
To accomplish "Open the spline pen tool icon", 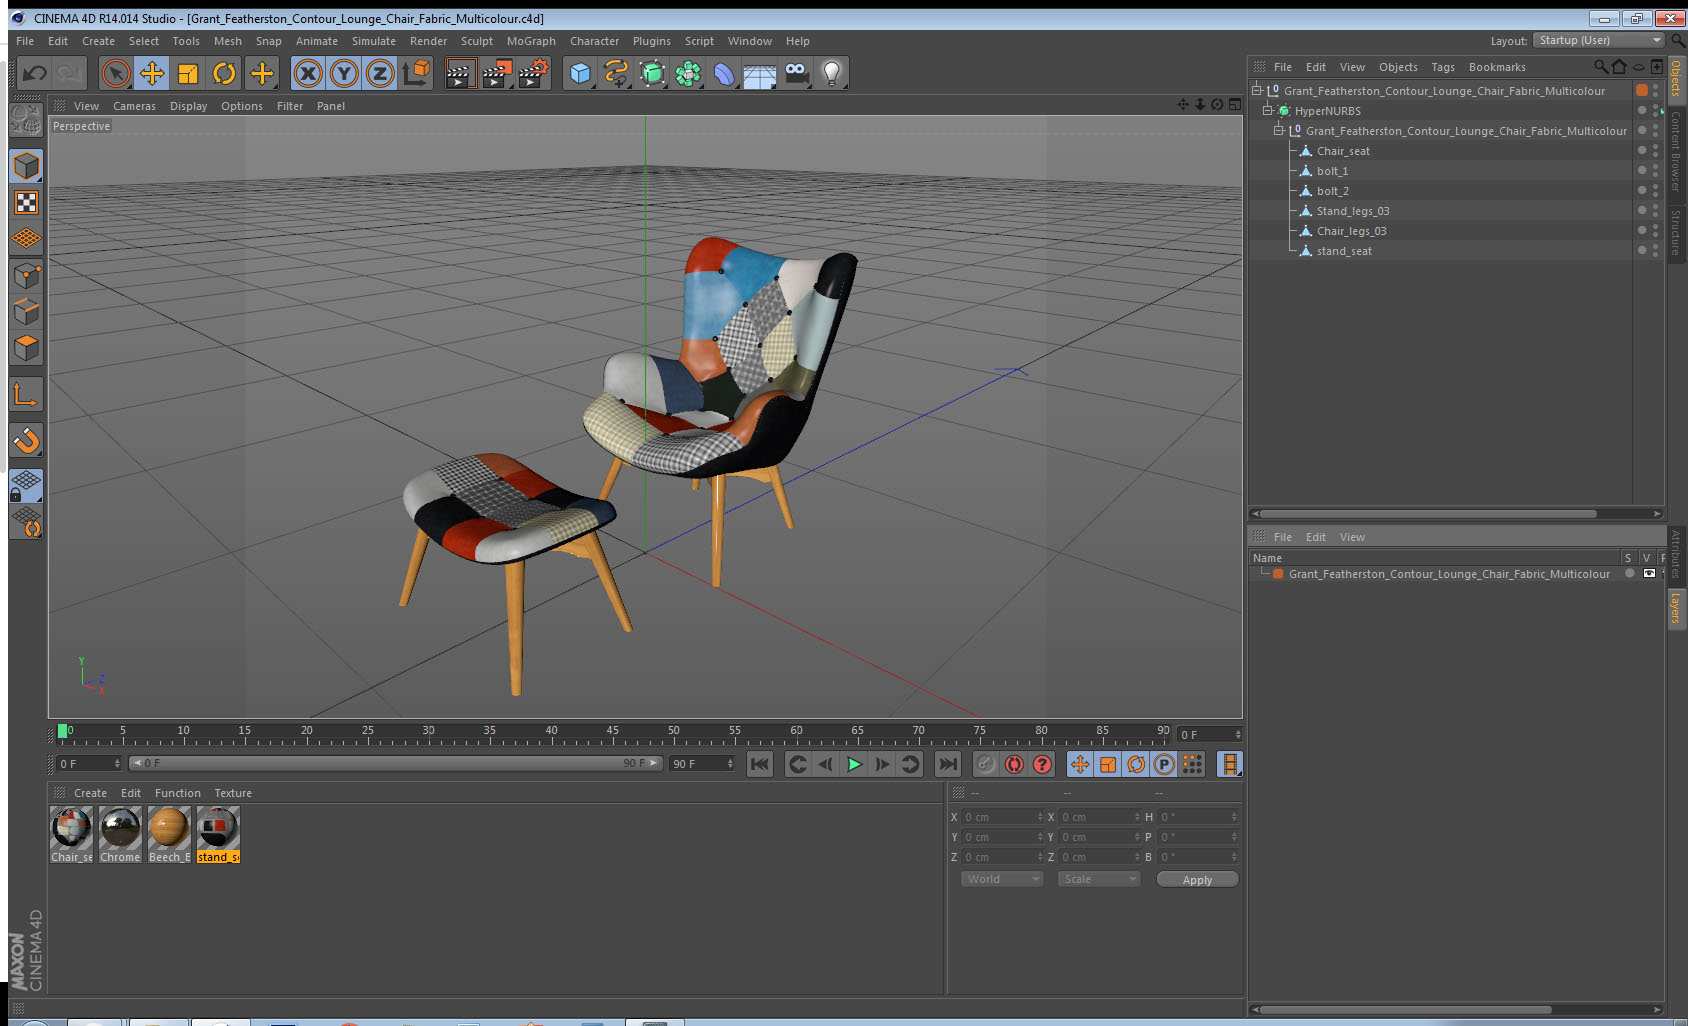I will click(616, 73).
